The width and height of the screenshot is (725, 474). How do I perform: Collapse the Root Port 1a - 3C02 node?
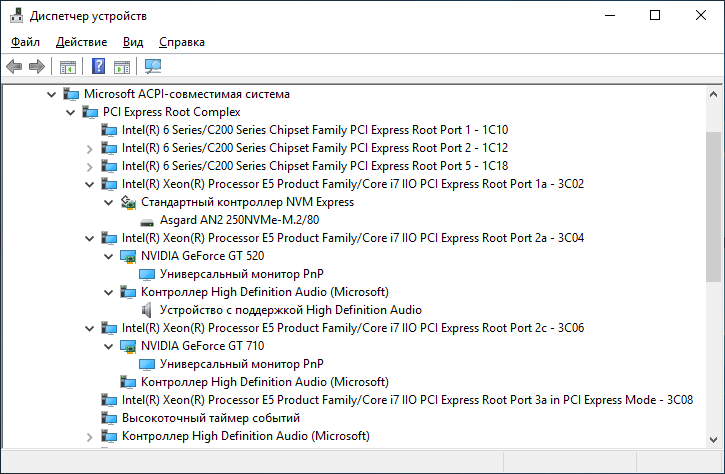click(x=89, y=184)
